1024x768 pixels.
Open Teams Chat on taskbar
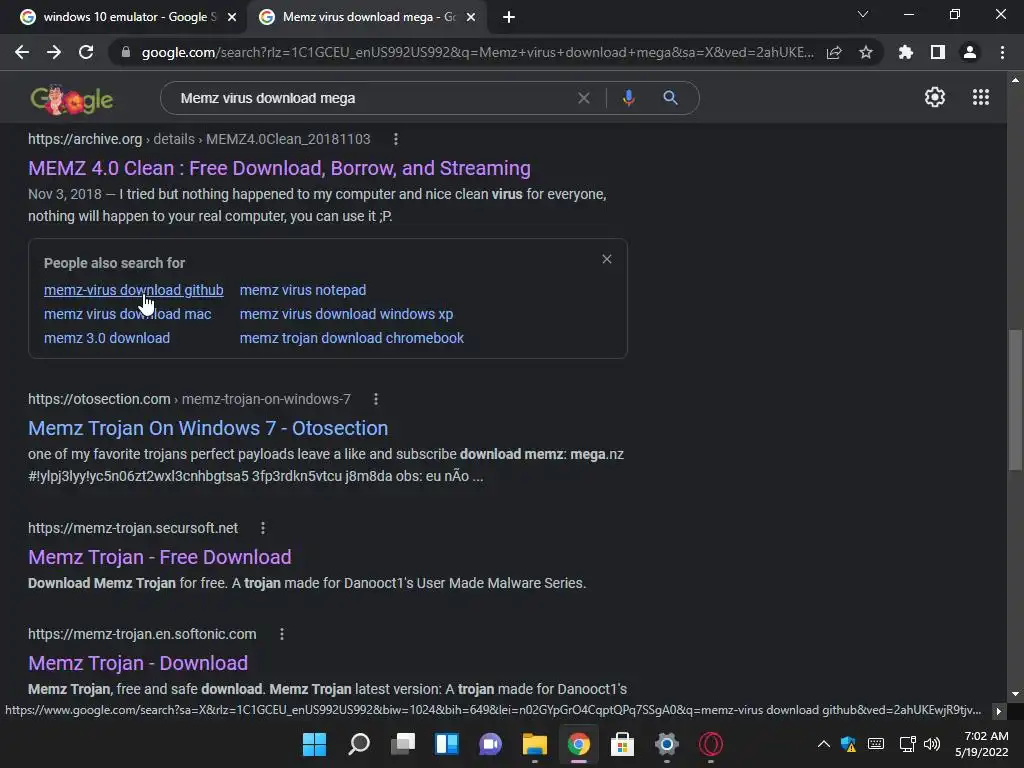[490, 744]
